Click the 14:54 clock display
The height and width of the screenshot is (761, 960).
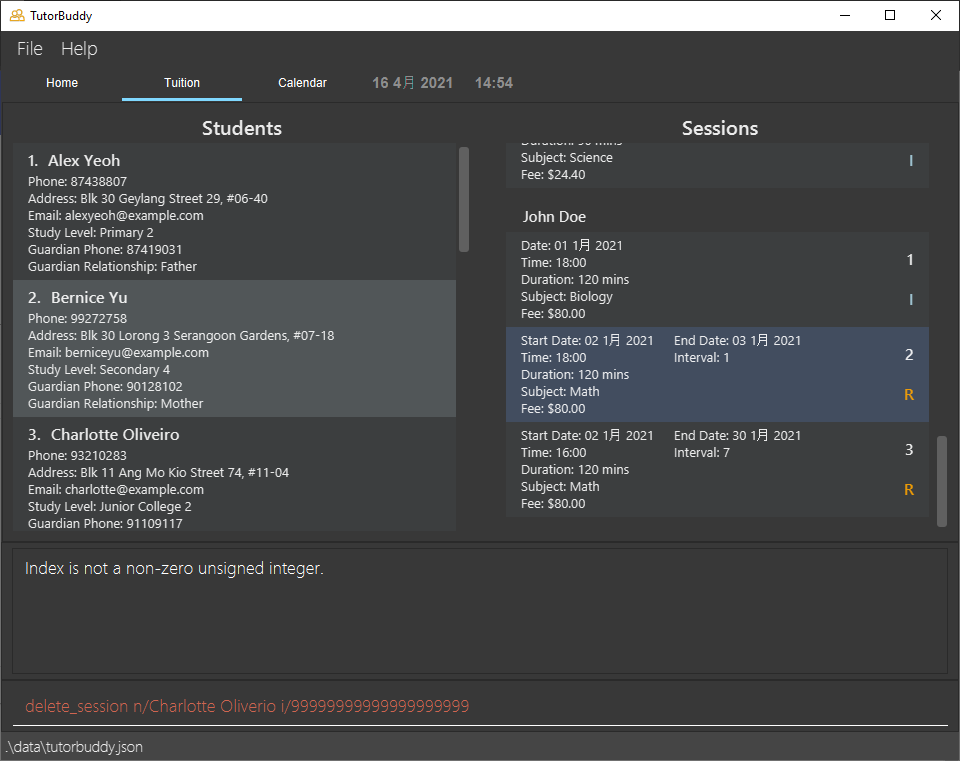click(x=494, y=83)
